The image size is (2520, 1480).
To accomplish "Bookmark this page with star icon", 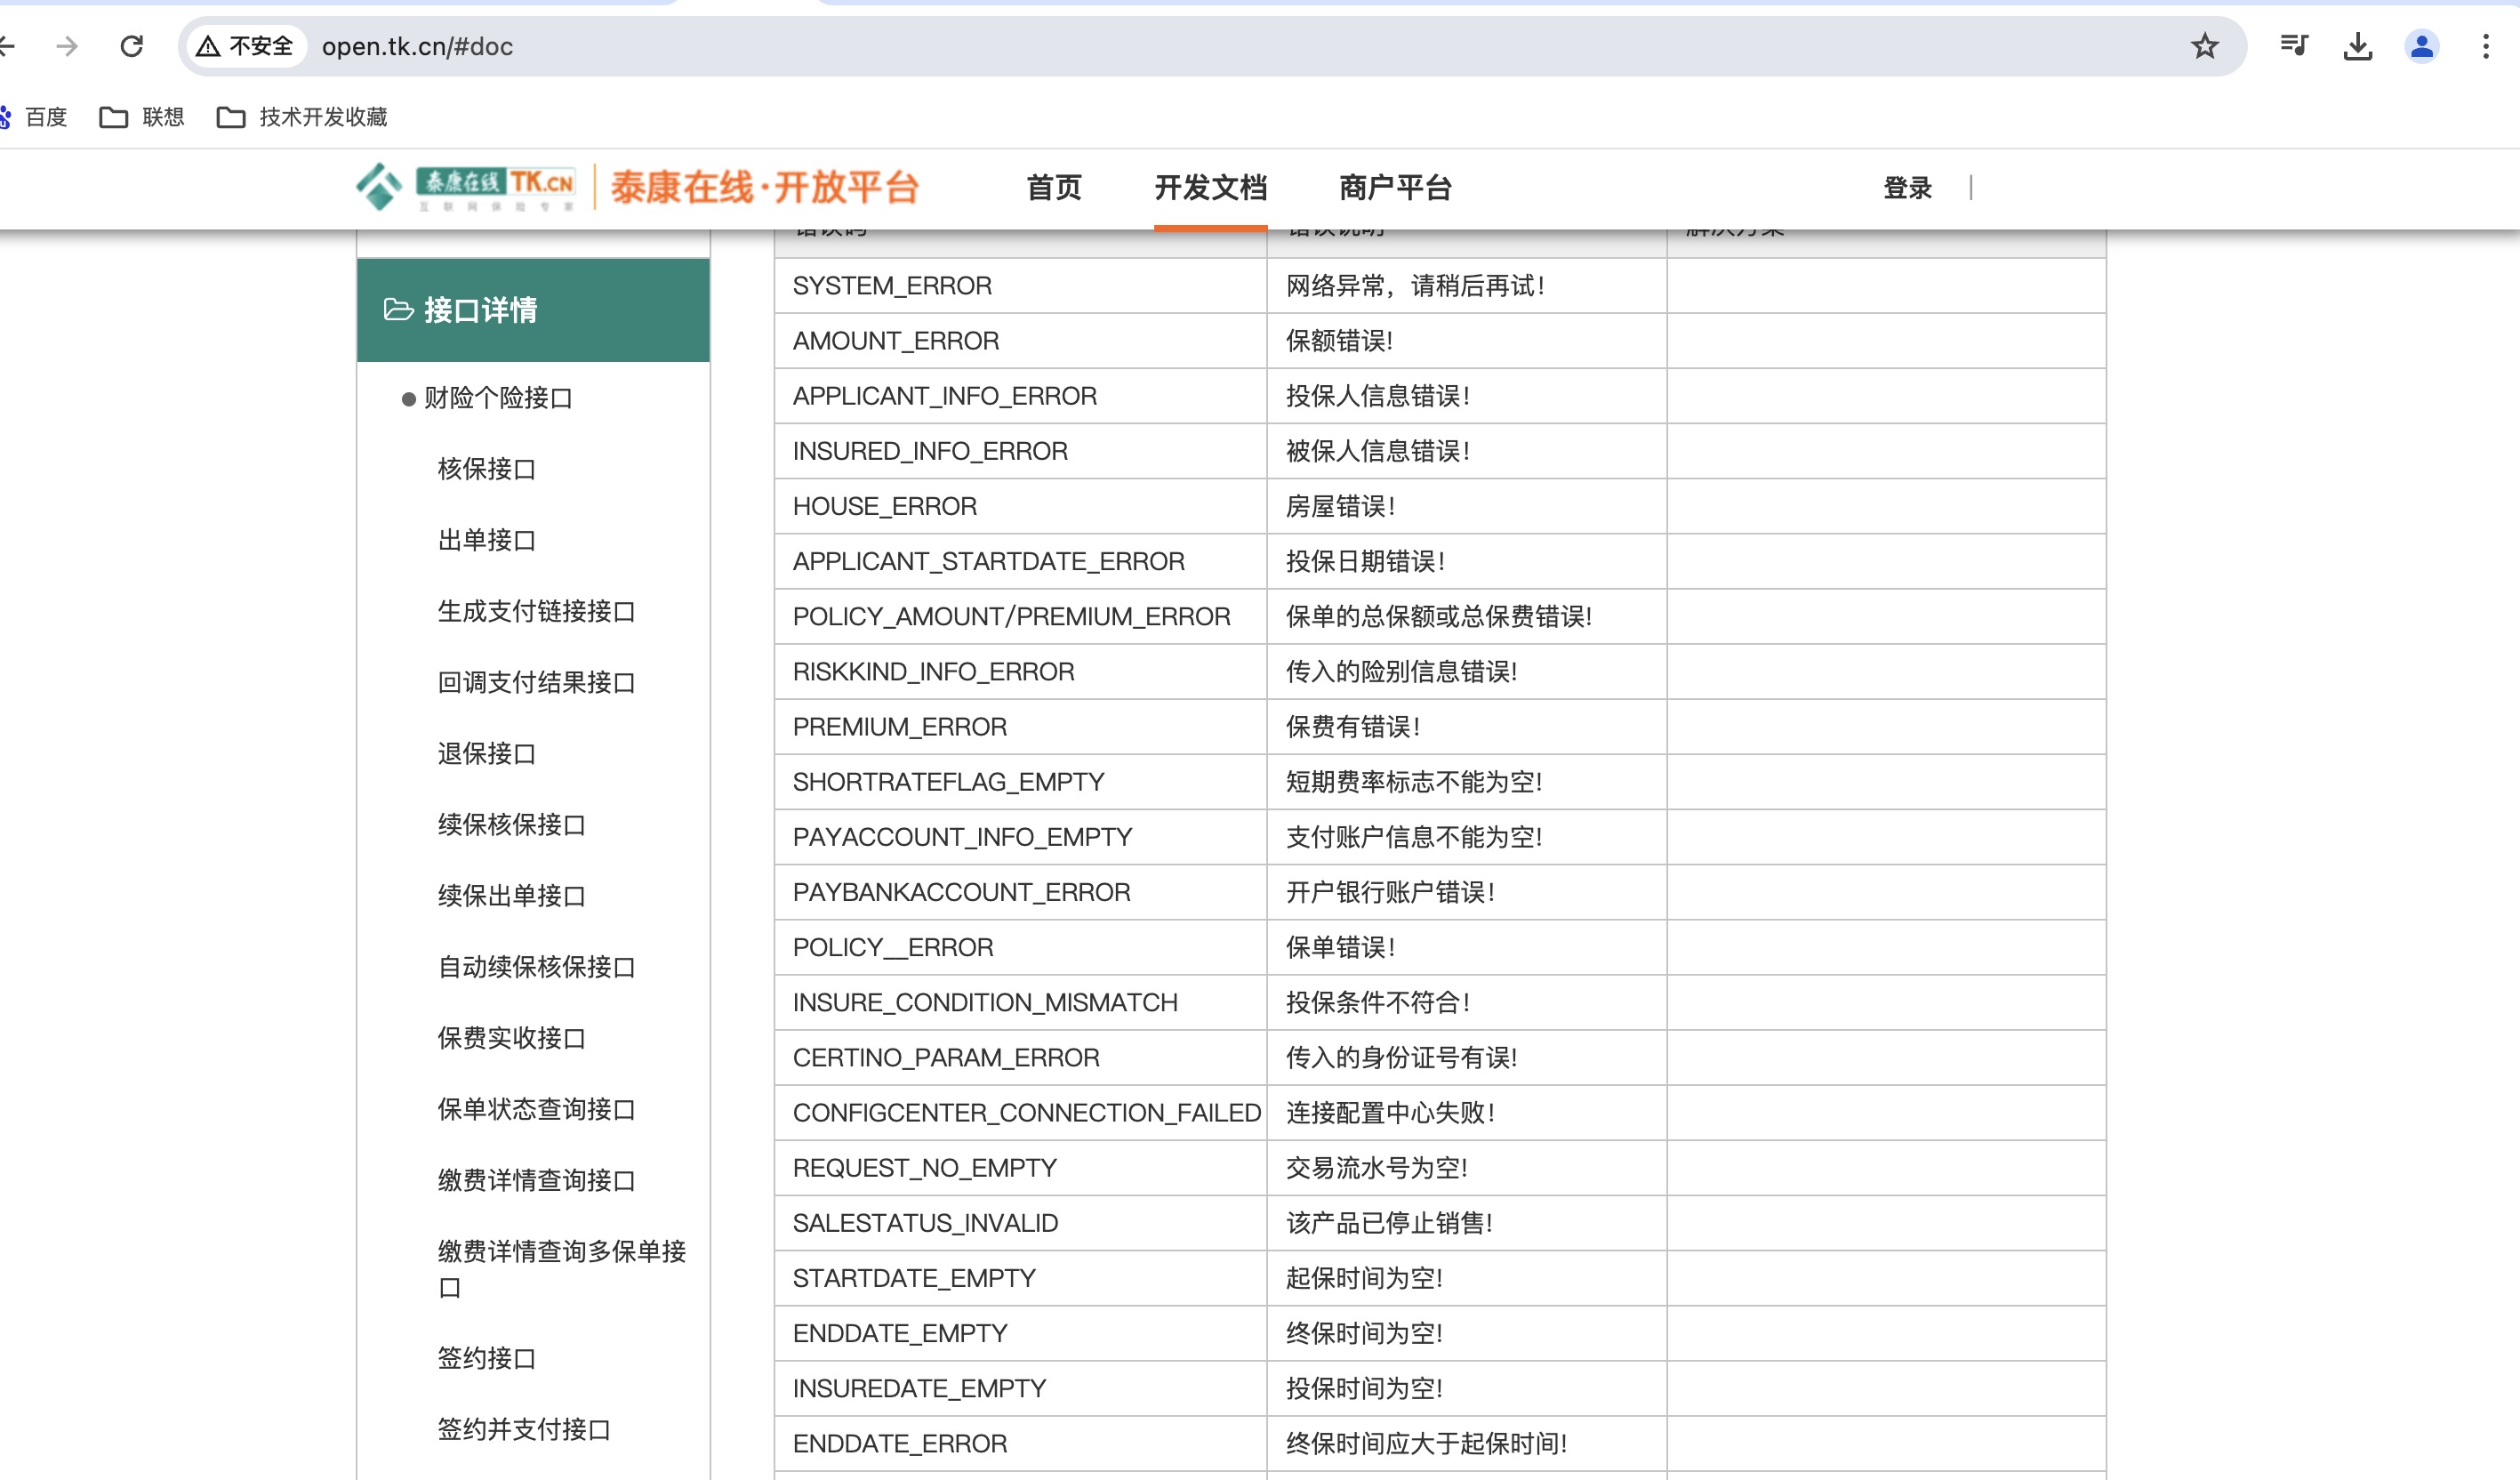I will 2204,46.
